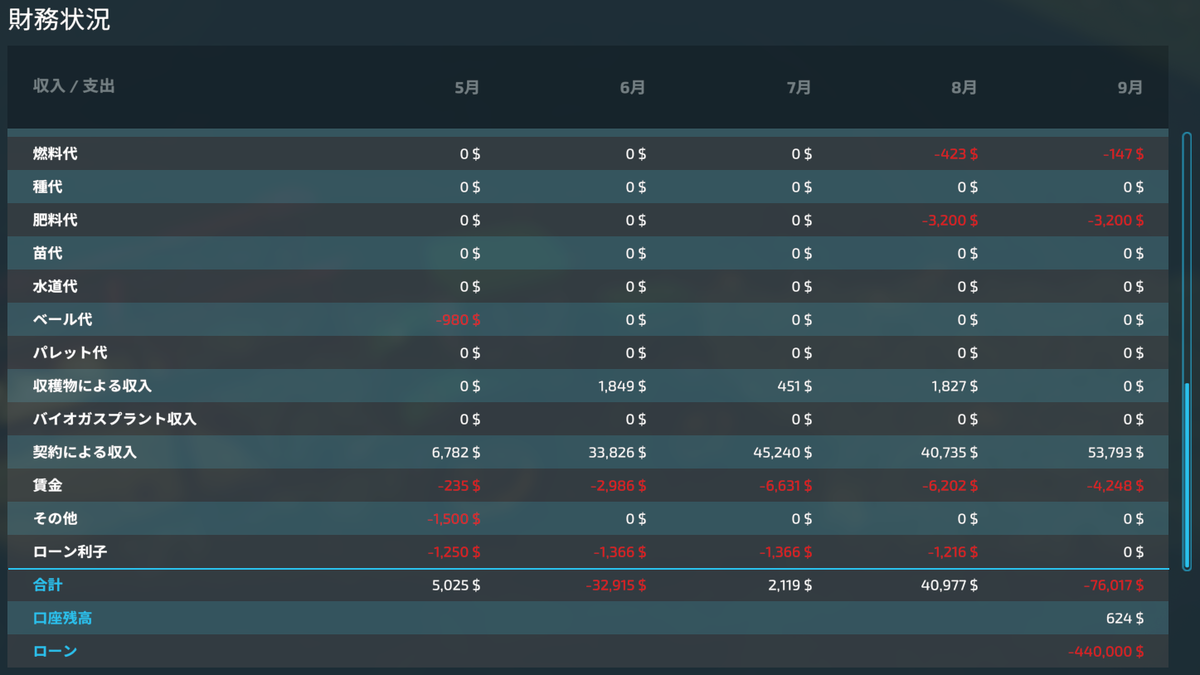The width and height of the screenshot is (1200, 675).
Task: Select the 9月 column header
Action: [x=1130, y=87]
